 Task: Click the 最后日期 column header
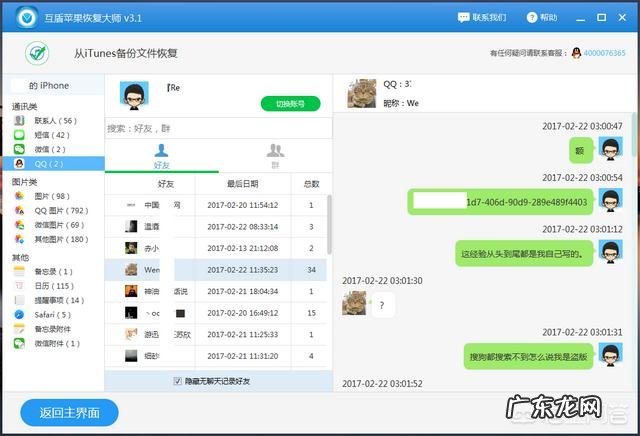243,184
